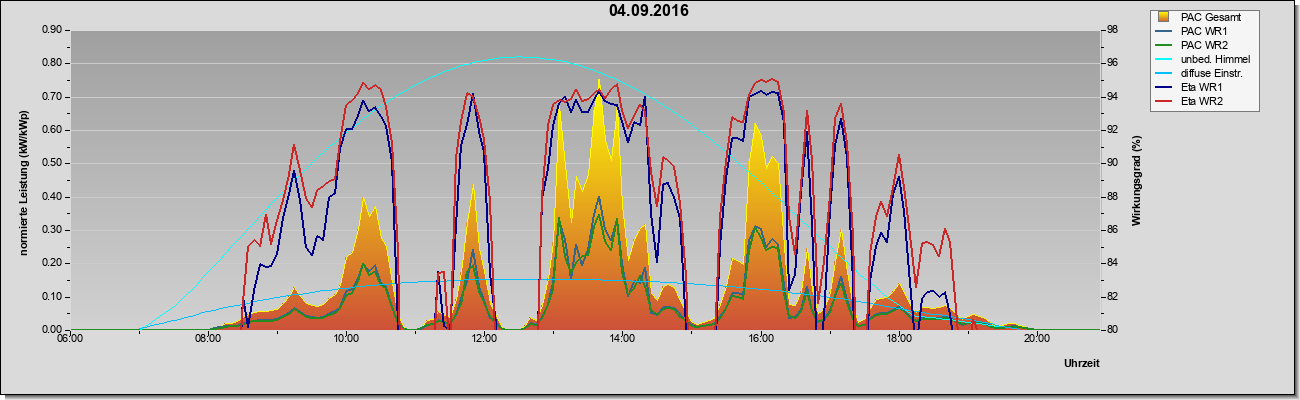Click the 80 efficiency axis value
Screen dimensions: 1300x400
[1112, 330]
